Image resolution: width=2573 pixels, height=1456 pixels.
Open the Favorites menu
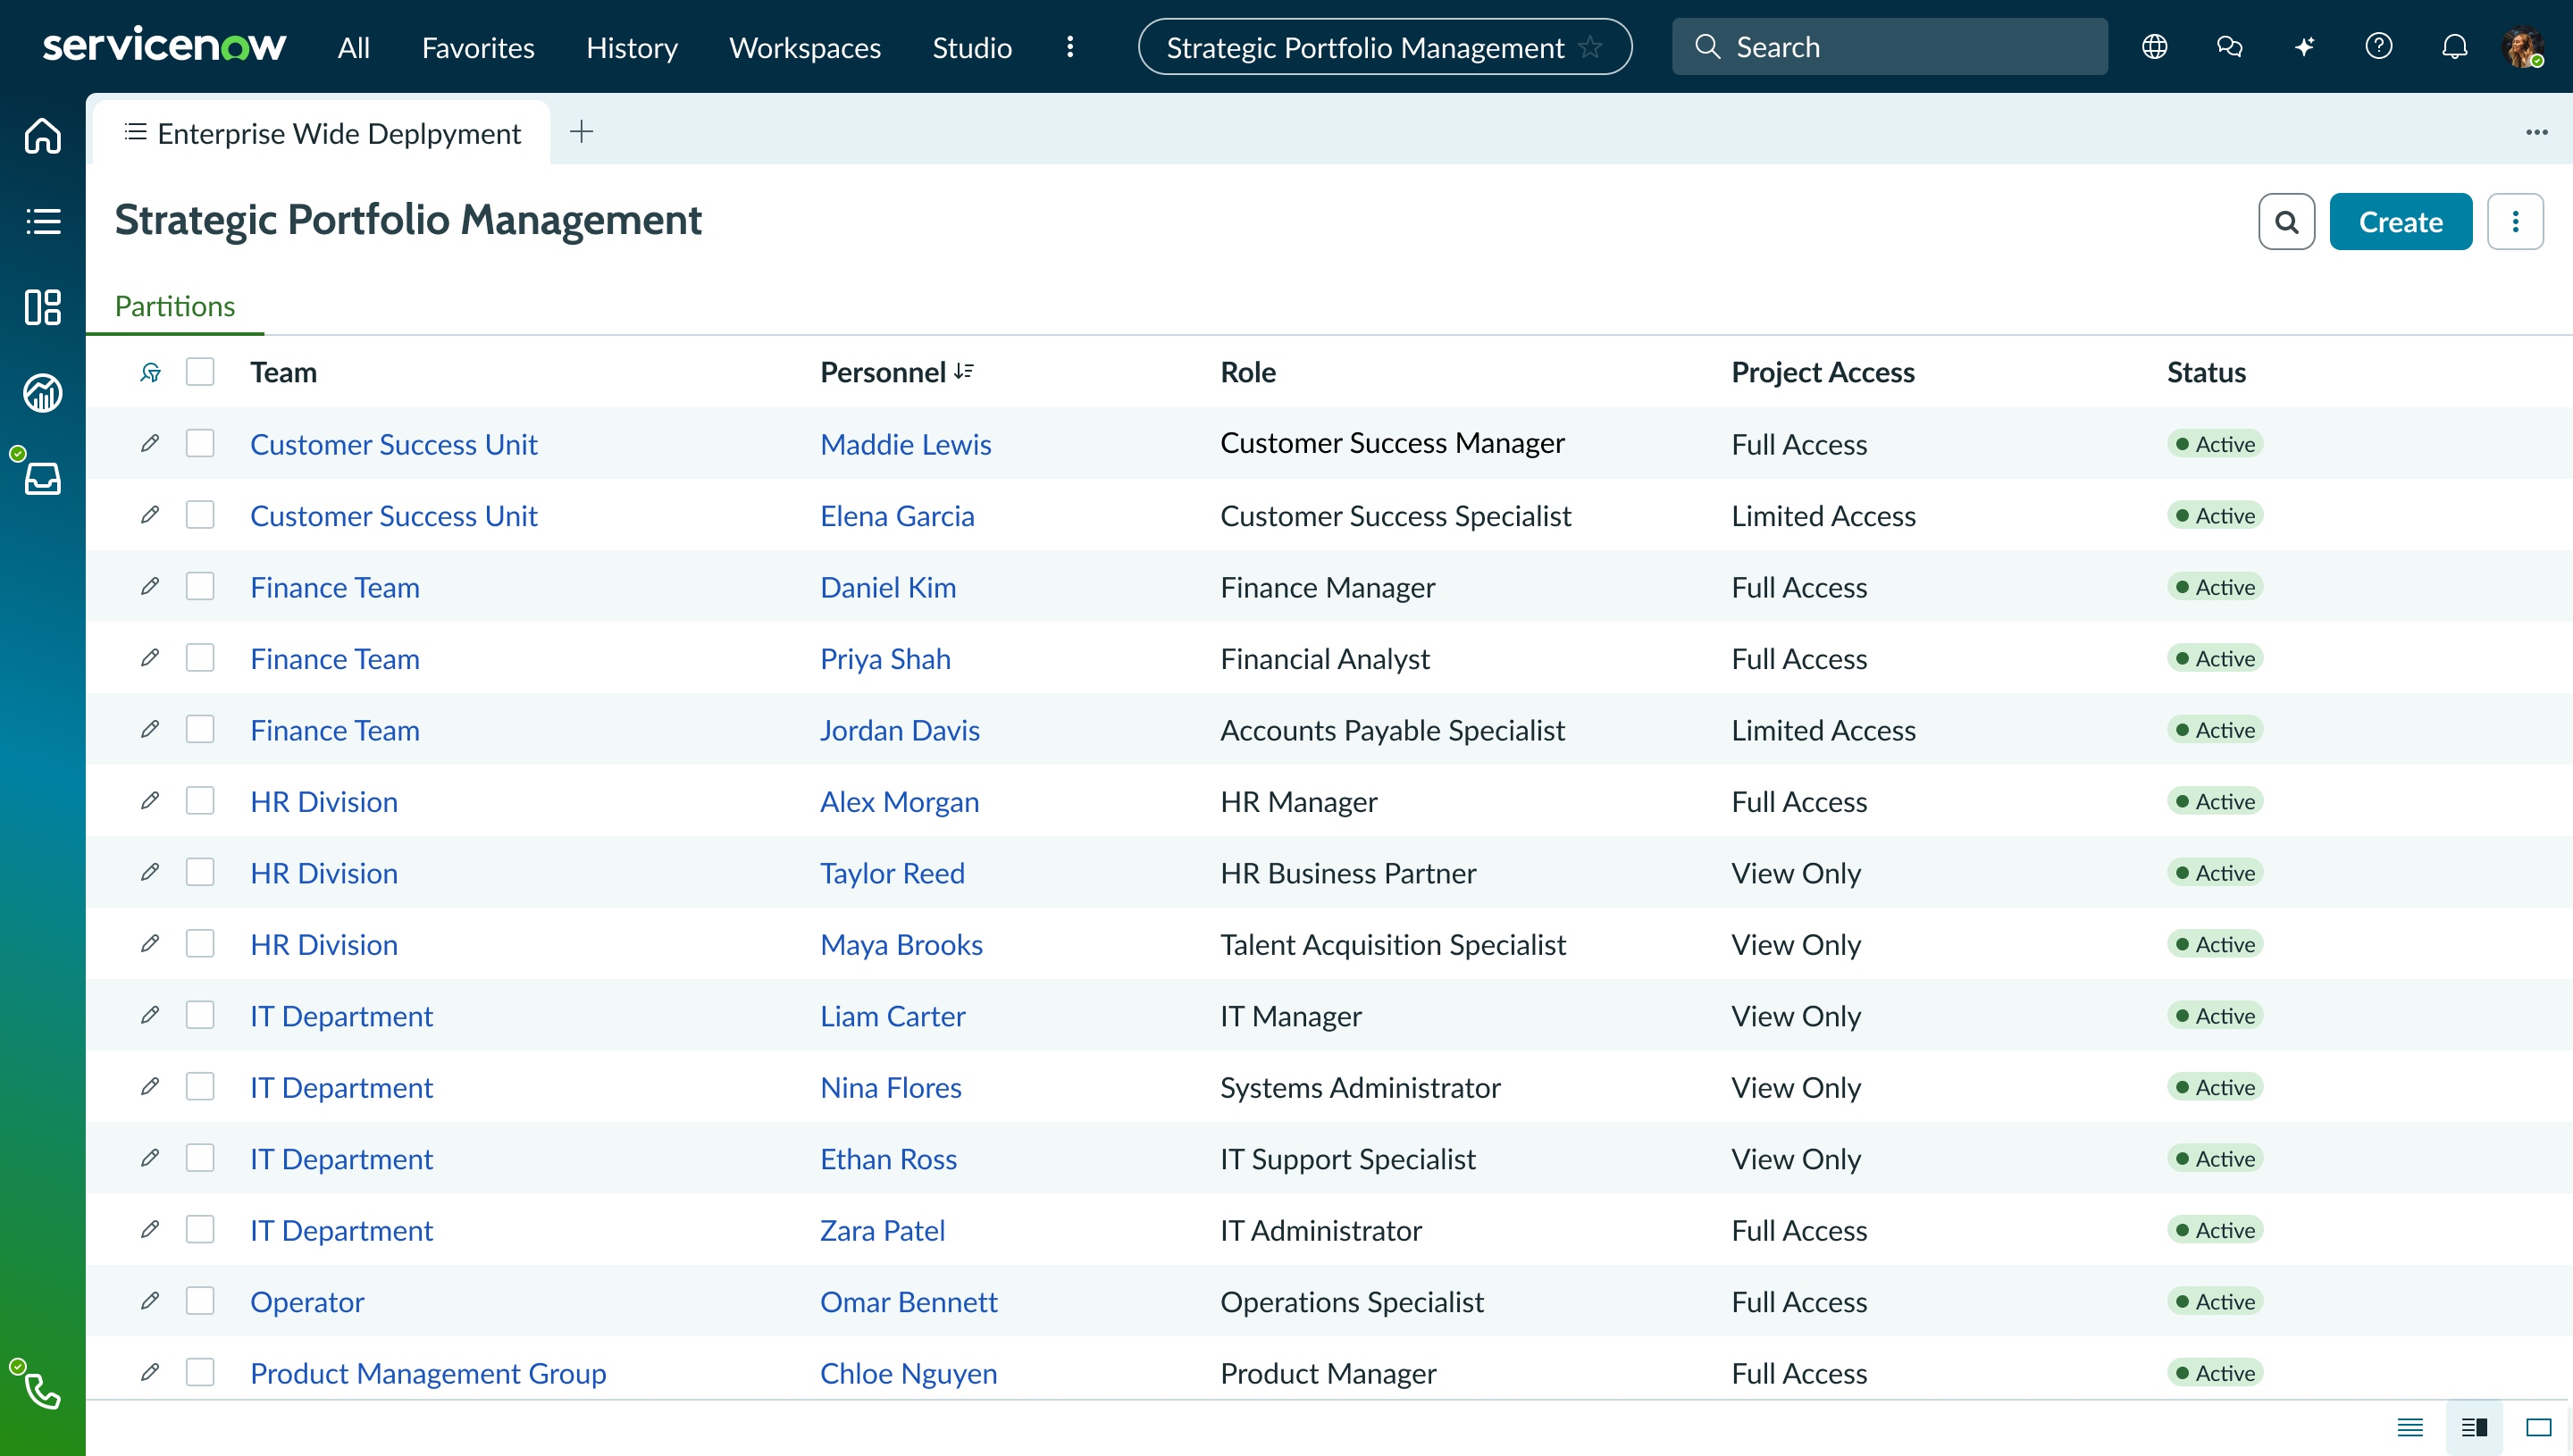478,47
